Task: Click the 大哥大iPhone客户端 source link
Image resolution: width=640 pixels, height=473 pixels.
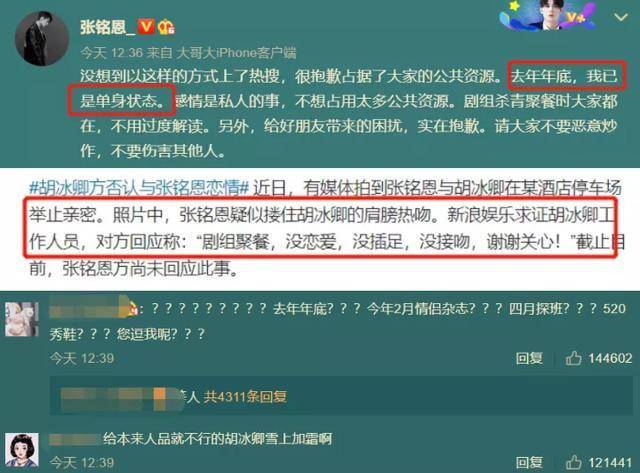Action: (x=236, y=53)
